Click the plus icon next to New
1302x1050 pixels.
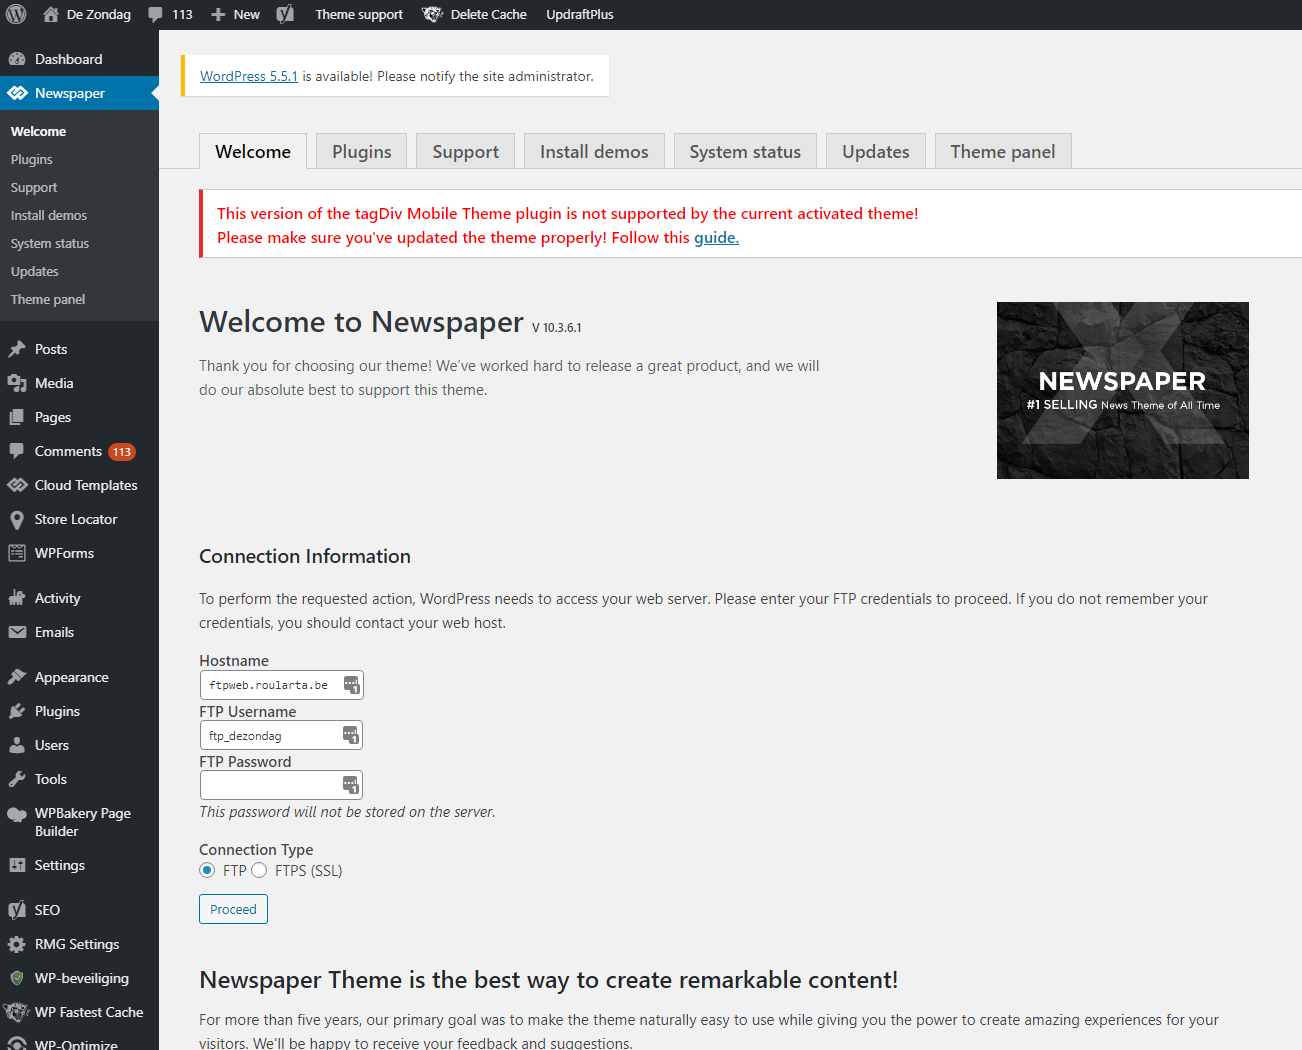218,14
